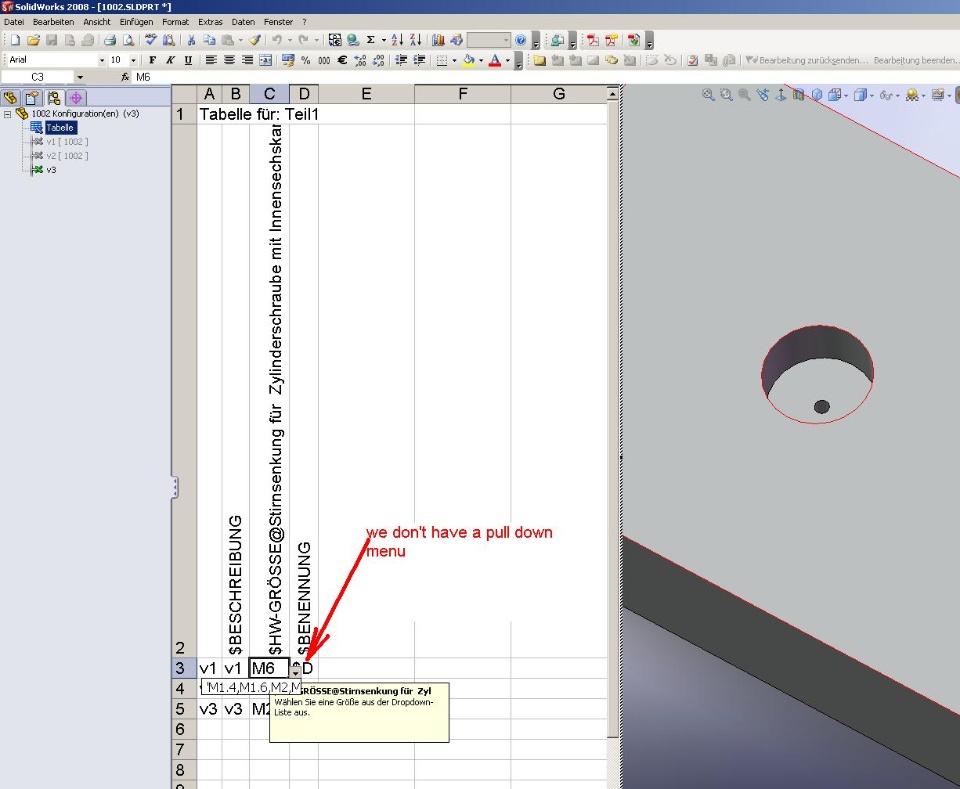Select configuration v3 in the tree

pos(51,170)
